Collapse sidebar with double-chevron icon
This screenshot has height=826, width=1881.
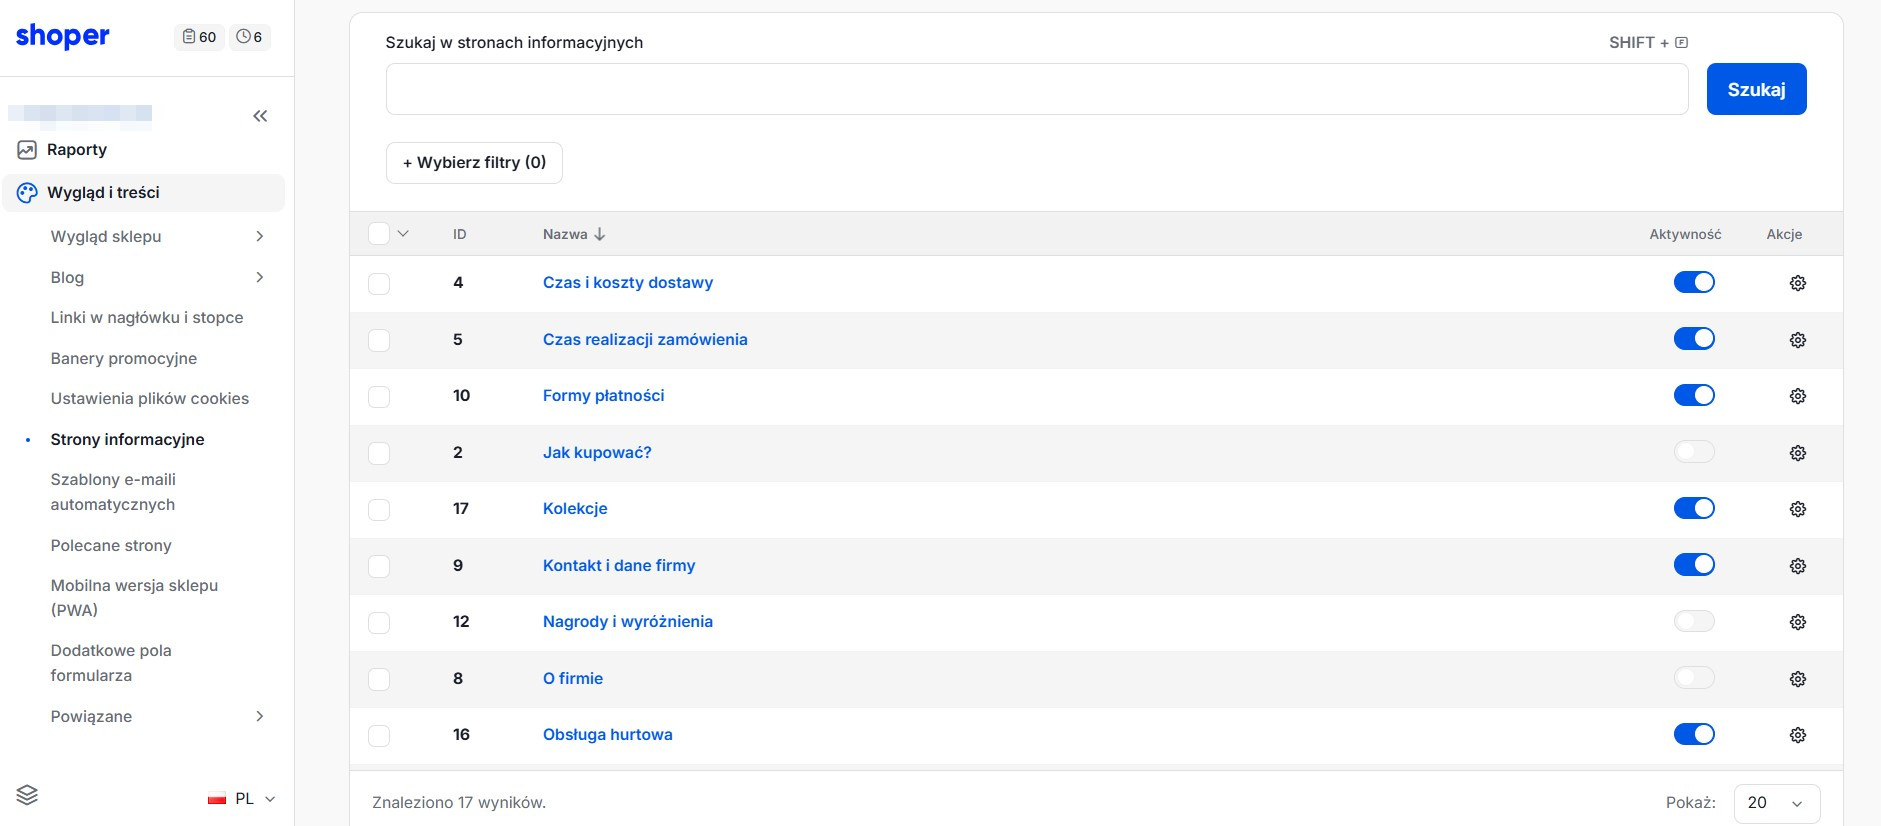(x=260, y=116)
